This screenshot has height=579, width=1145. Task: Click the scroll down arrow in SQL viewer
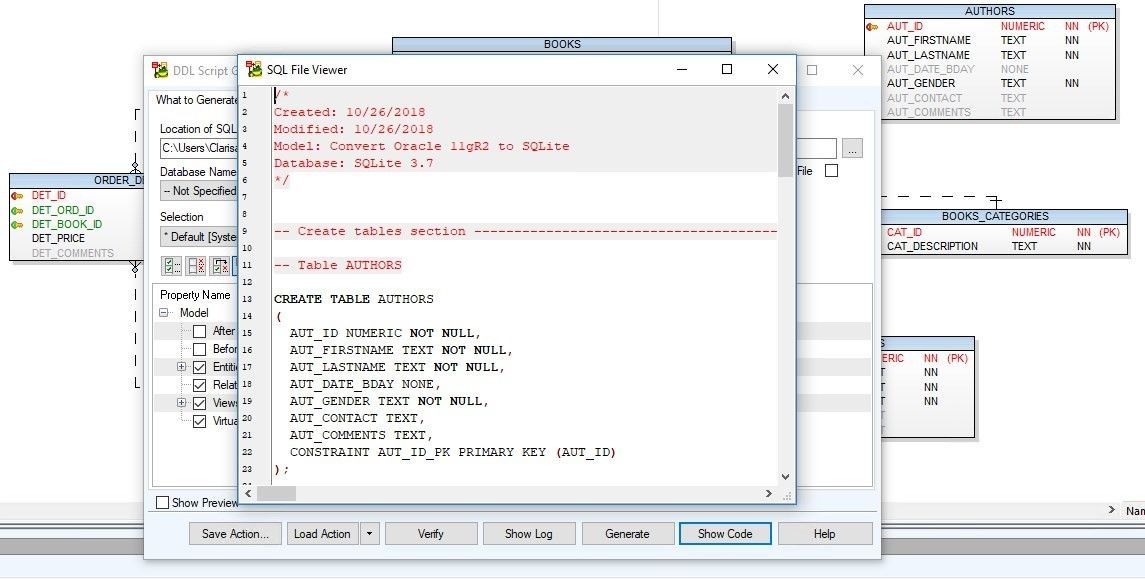coord(785,477)
